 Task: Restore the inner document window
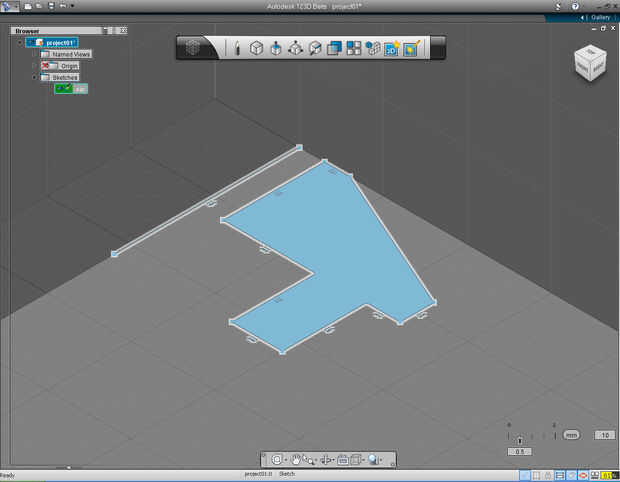pyautogui.click(x=603, y=28)
